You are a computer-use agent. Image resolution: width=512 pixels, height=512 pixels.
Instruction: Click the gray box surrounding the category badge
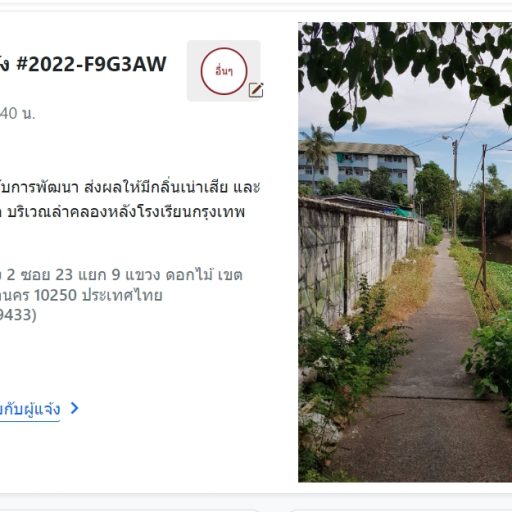pos(224,71)
